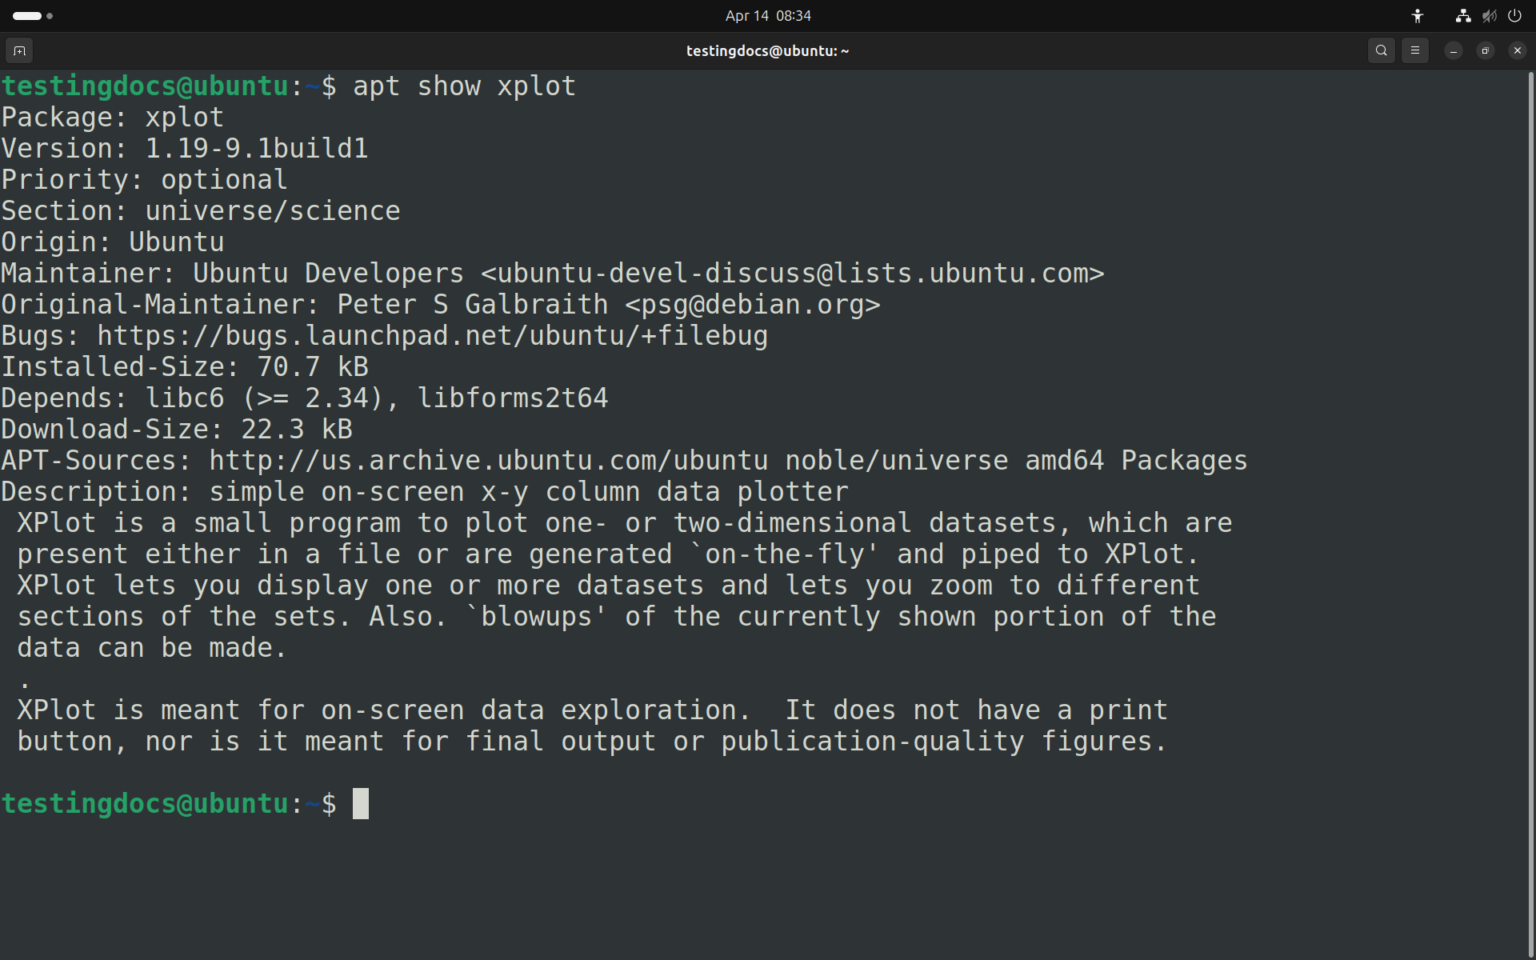Image resolution: width=1536 pixels, height=960 pixels.
Task: Click the power icon in the system tray
Action: pos(1515,15)
